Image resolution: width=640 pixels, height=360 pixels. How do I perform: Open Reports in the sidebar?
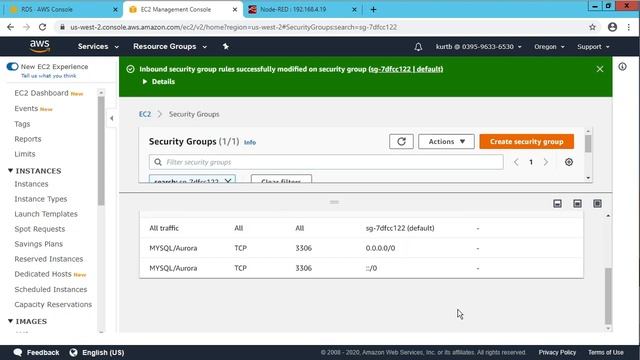click(28, 139)
